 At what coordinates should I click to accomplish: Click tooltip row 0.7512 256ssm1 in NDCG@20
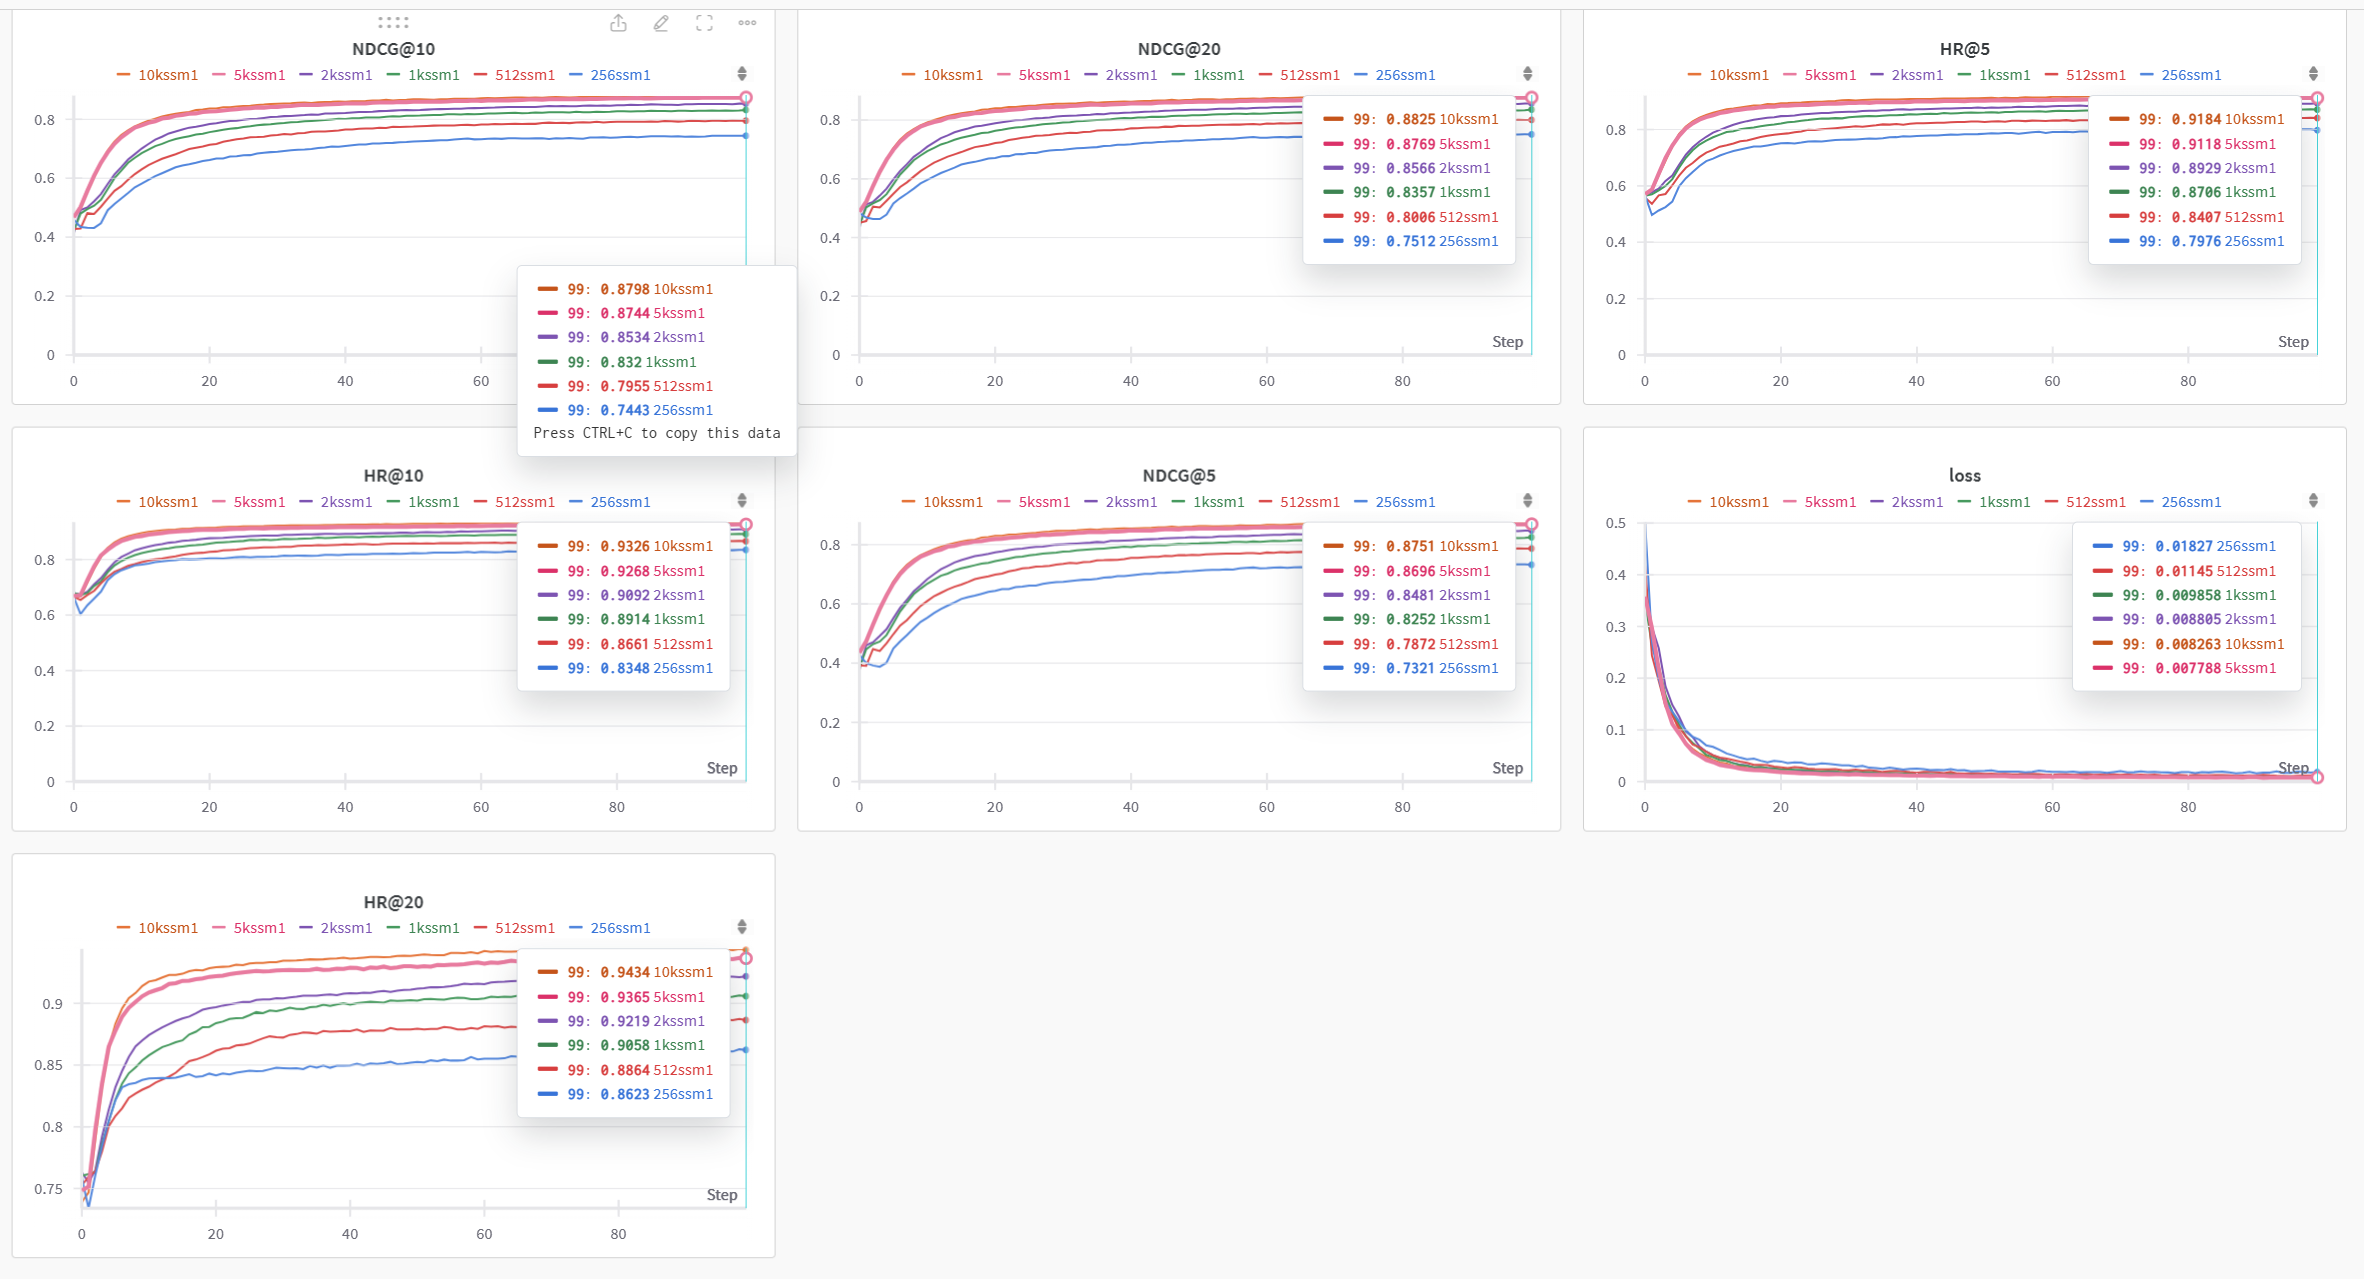(x=1410, y=241)
